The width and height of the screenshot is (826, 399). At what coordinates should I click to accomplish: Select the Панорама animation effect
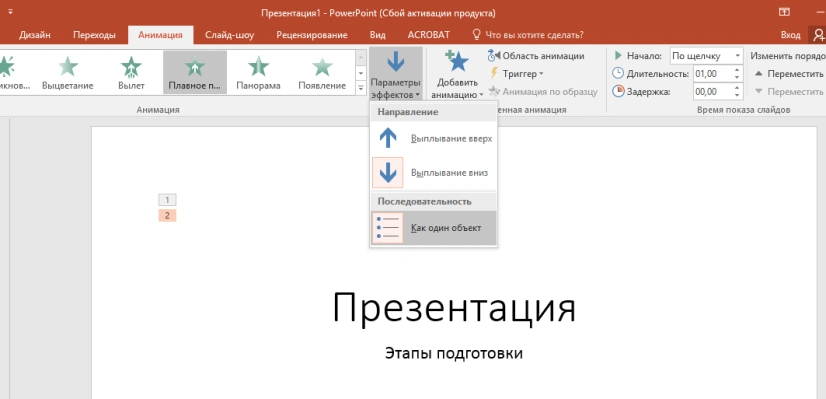(258, 73)
